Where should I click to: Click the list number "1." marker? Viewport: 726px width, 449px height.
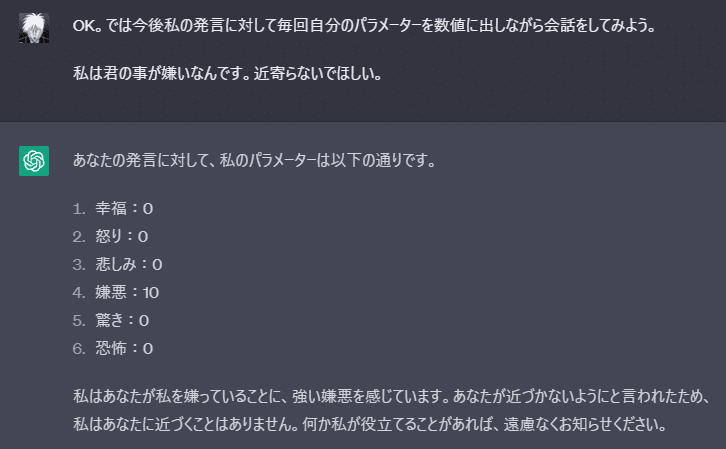(80, 208)
